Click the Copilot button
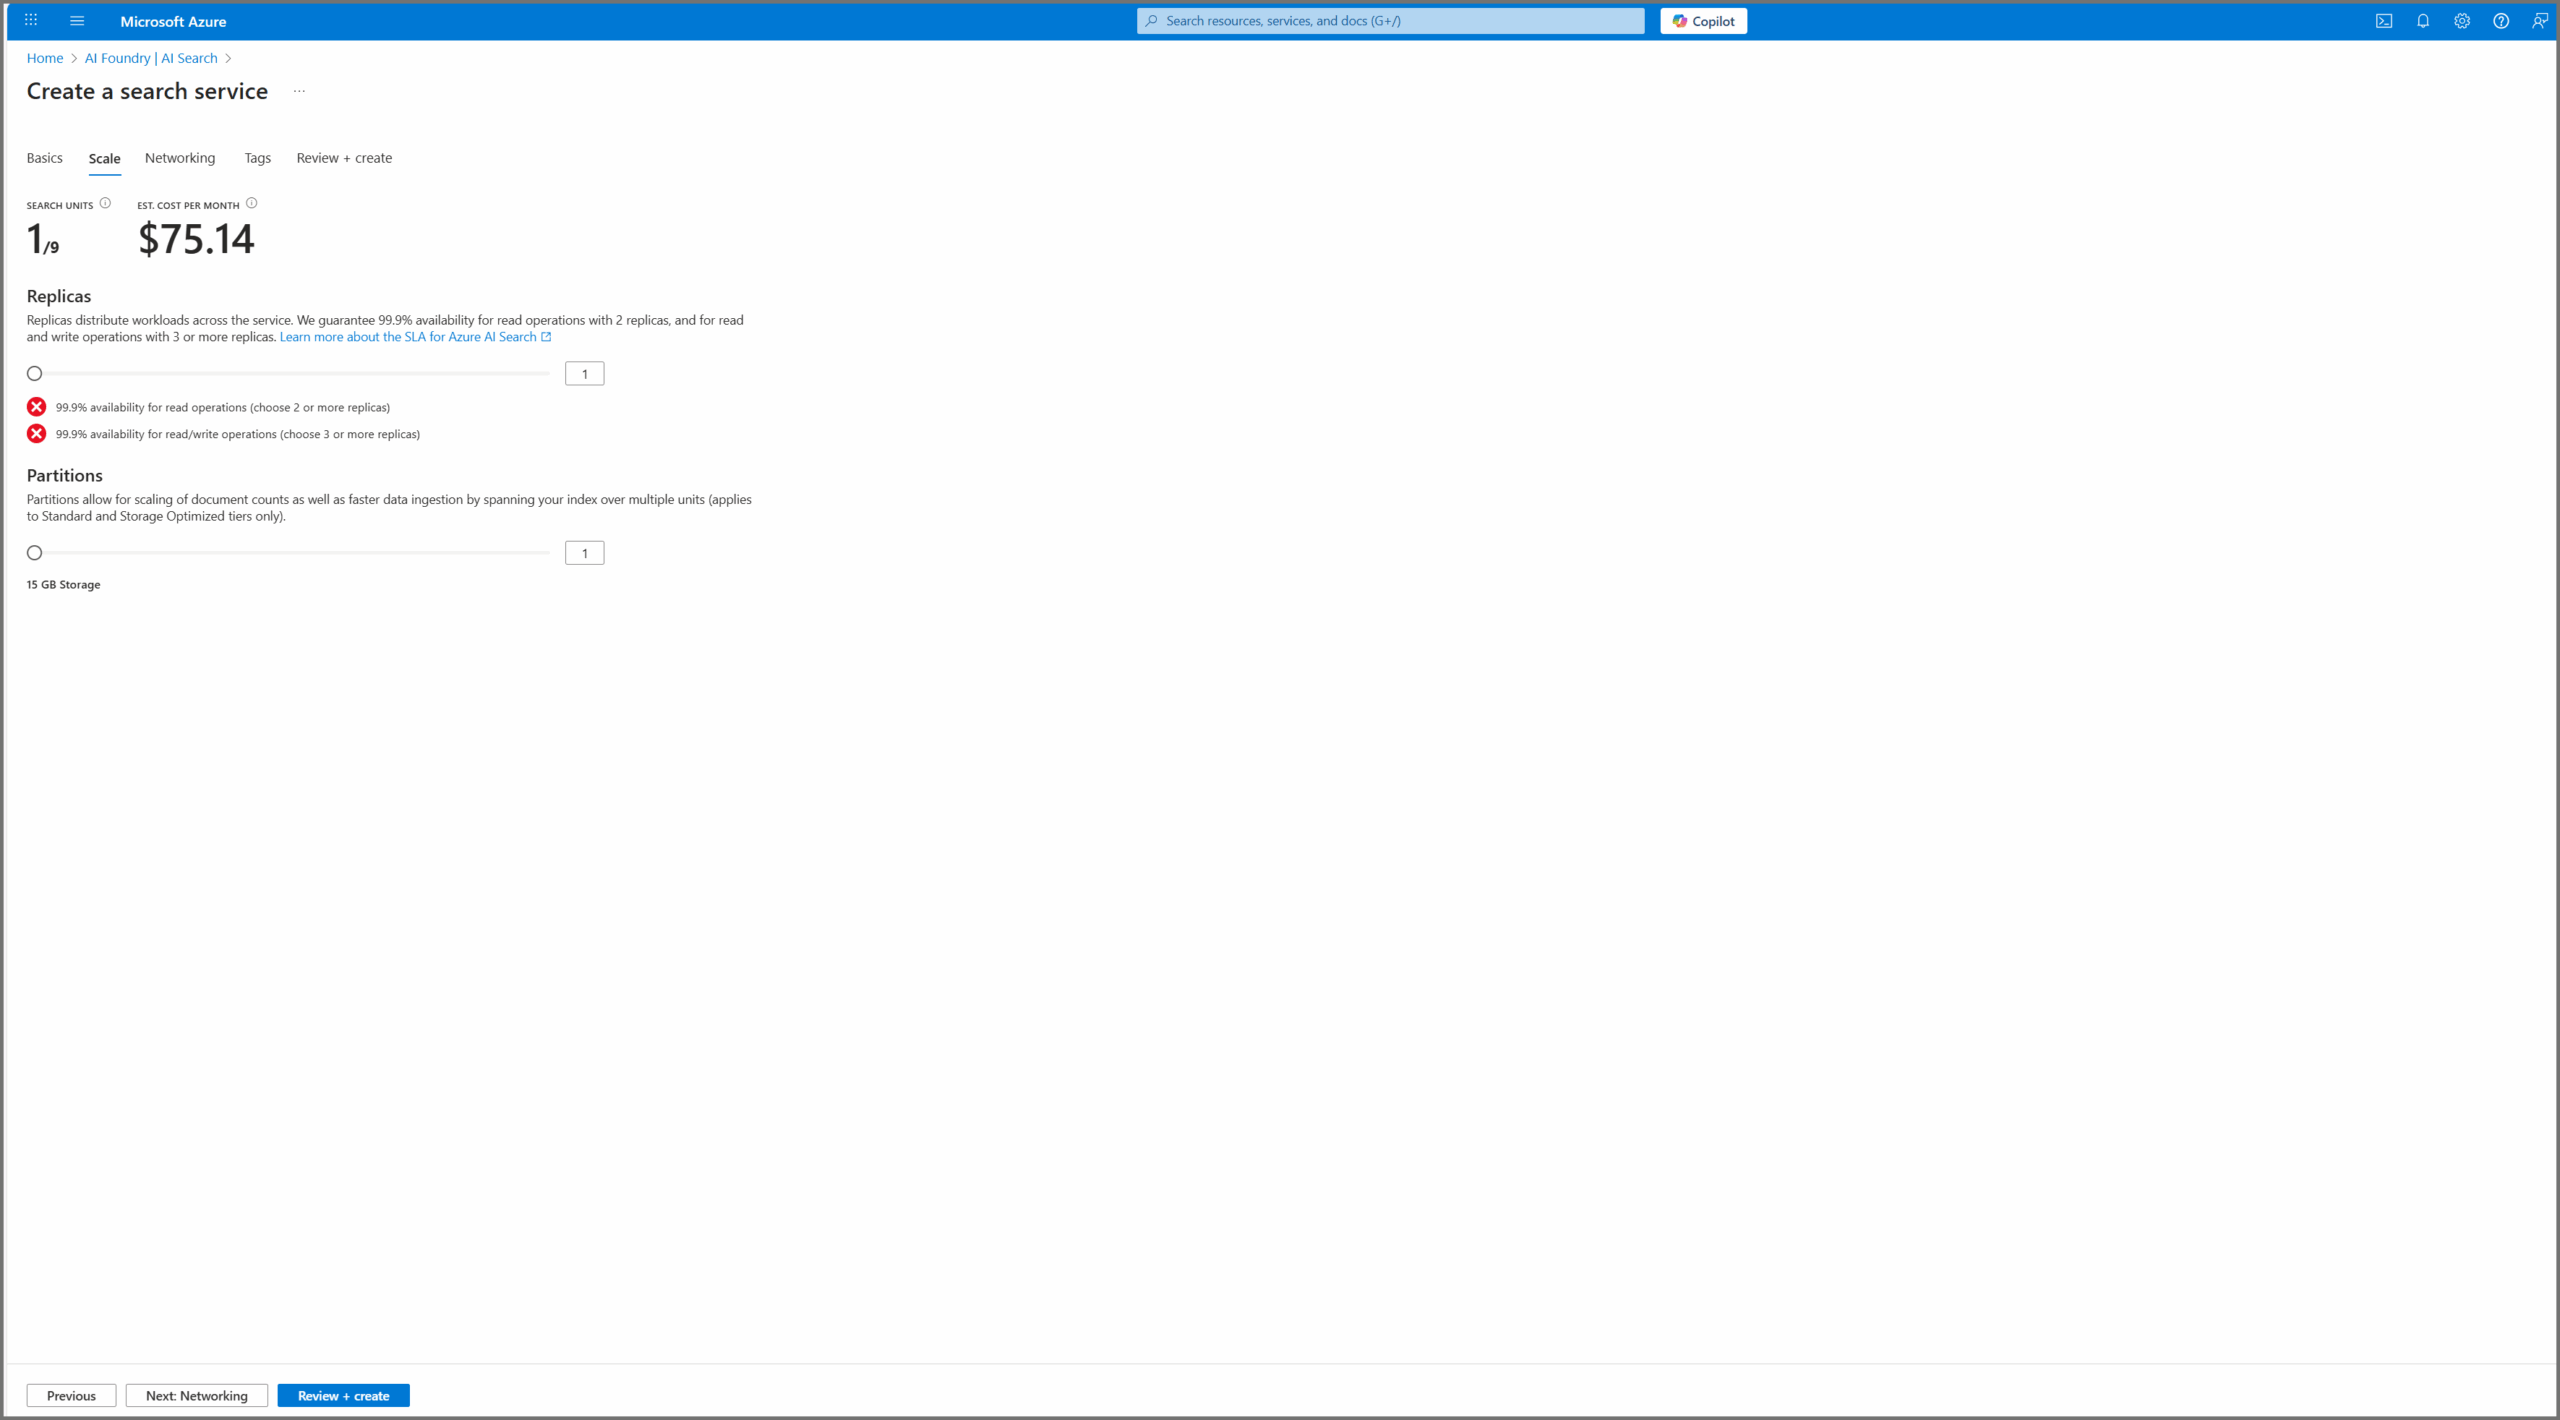 (1703, 21)
